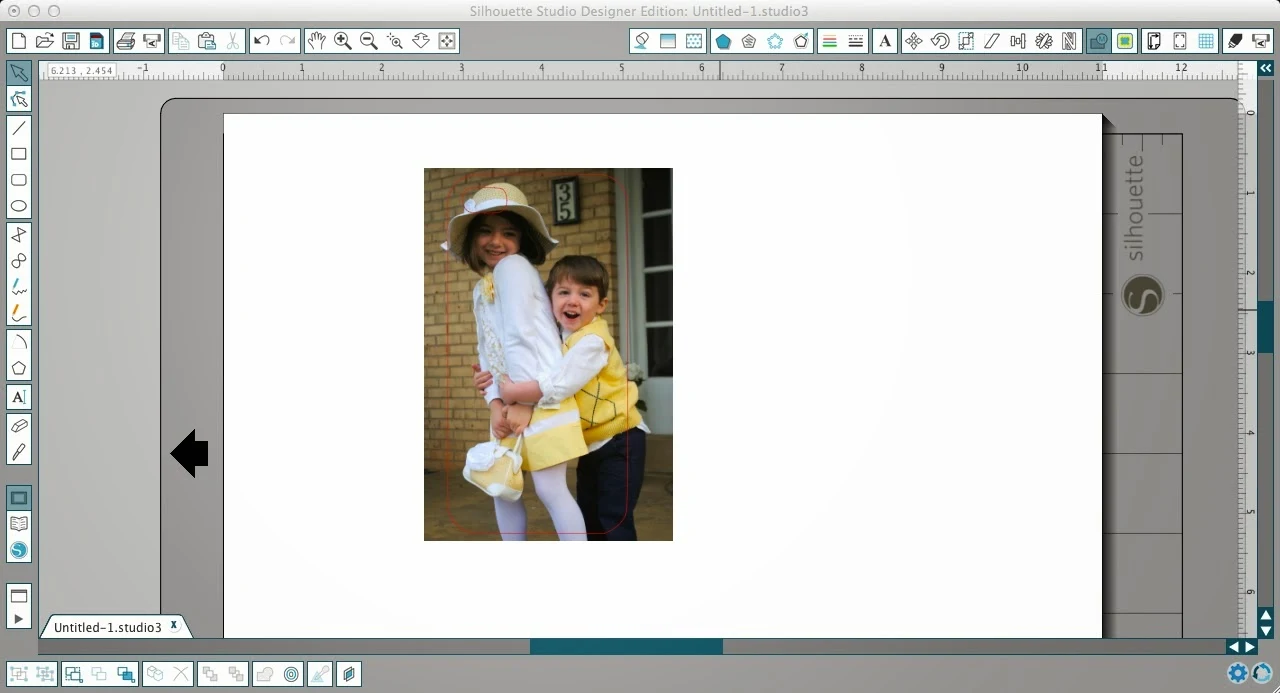This screenshot has height=693, width=1280.
Task: Toggle the registration marks view
Action: (x=1180, y=41)
